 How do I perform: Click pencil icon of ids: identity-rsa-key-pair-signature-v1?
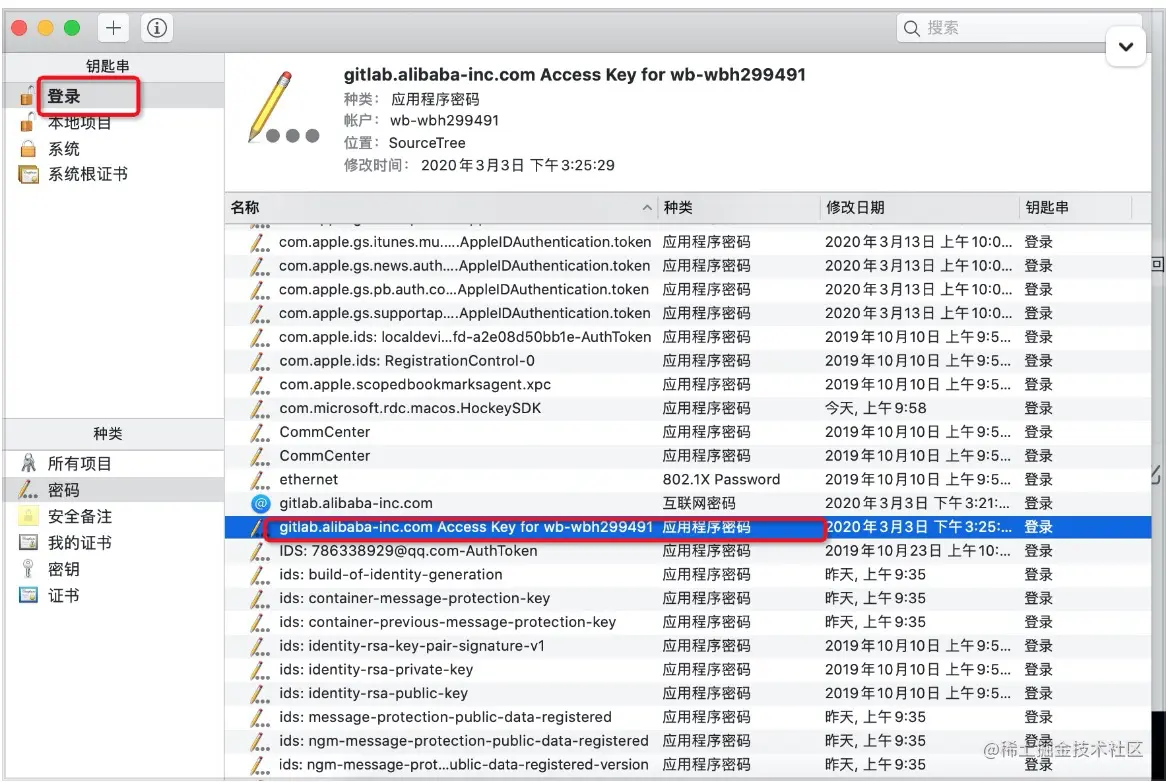[260, 646]
